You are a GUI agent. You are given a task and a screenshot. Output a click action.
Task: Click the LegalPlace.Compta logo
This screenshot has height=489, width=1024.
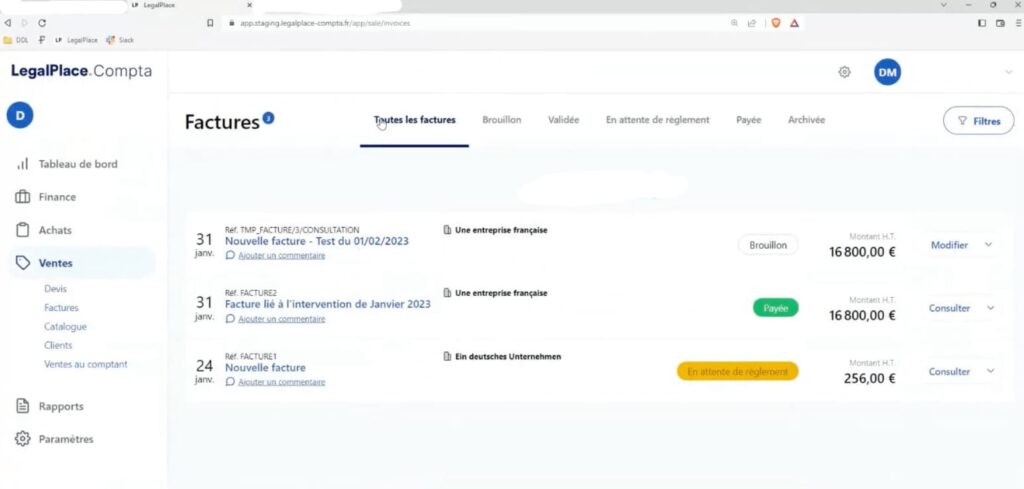point(81,71)
